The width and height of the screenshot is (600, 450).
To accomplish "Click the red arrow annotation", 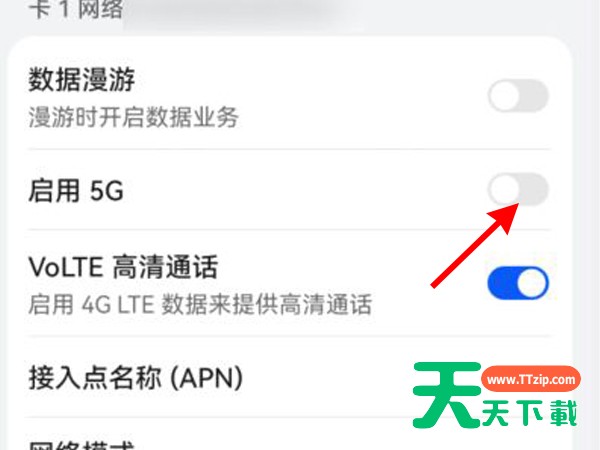I will pos(474,245).
